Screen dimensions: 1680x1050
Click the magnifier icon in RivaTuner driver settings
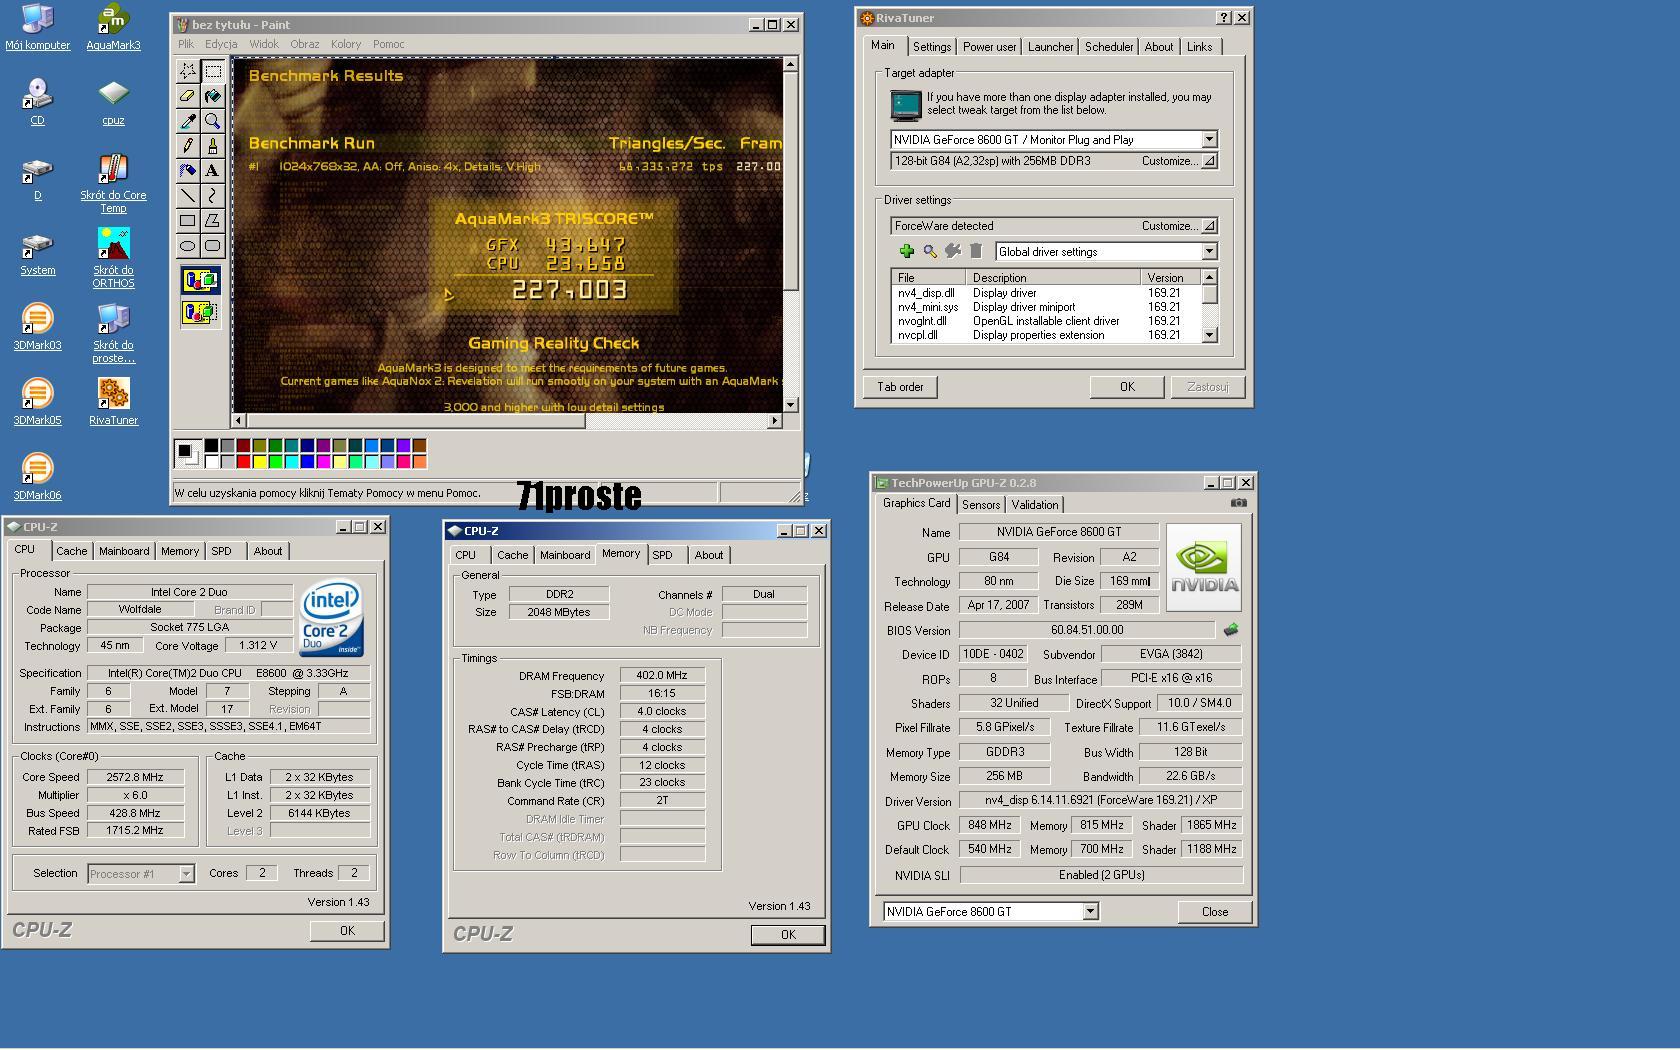tap(930, 251)
